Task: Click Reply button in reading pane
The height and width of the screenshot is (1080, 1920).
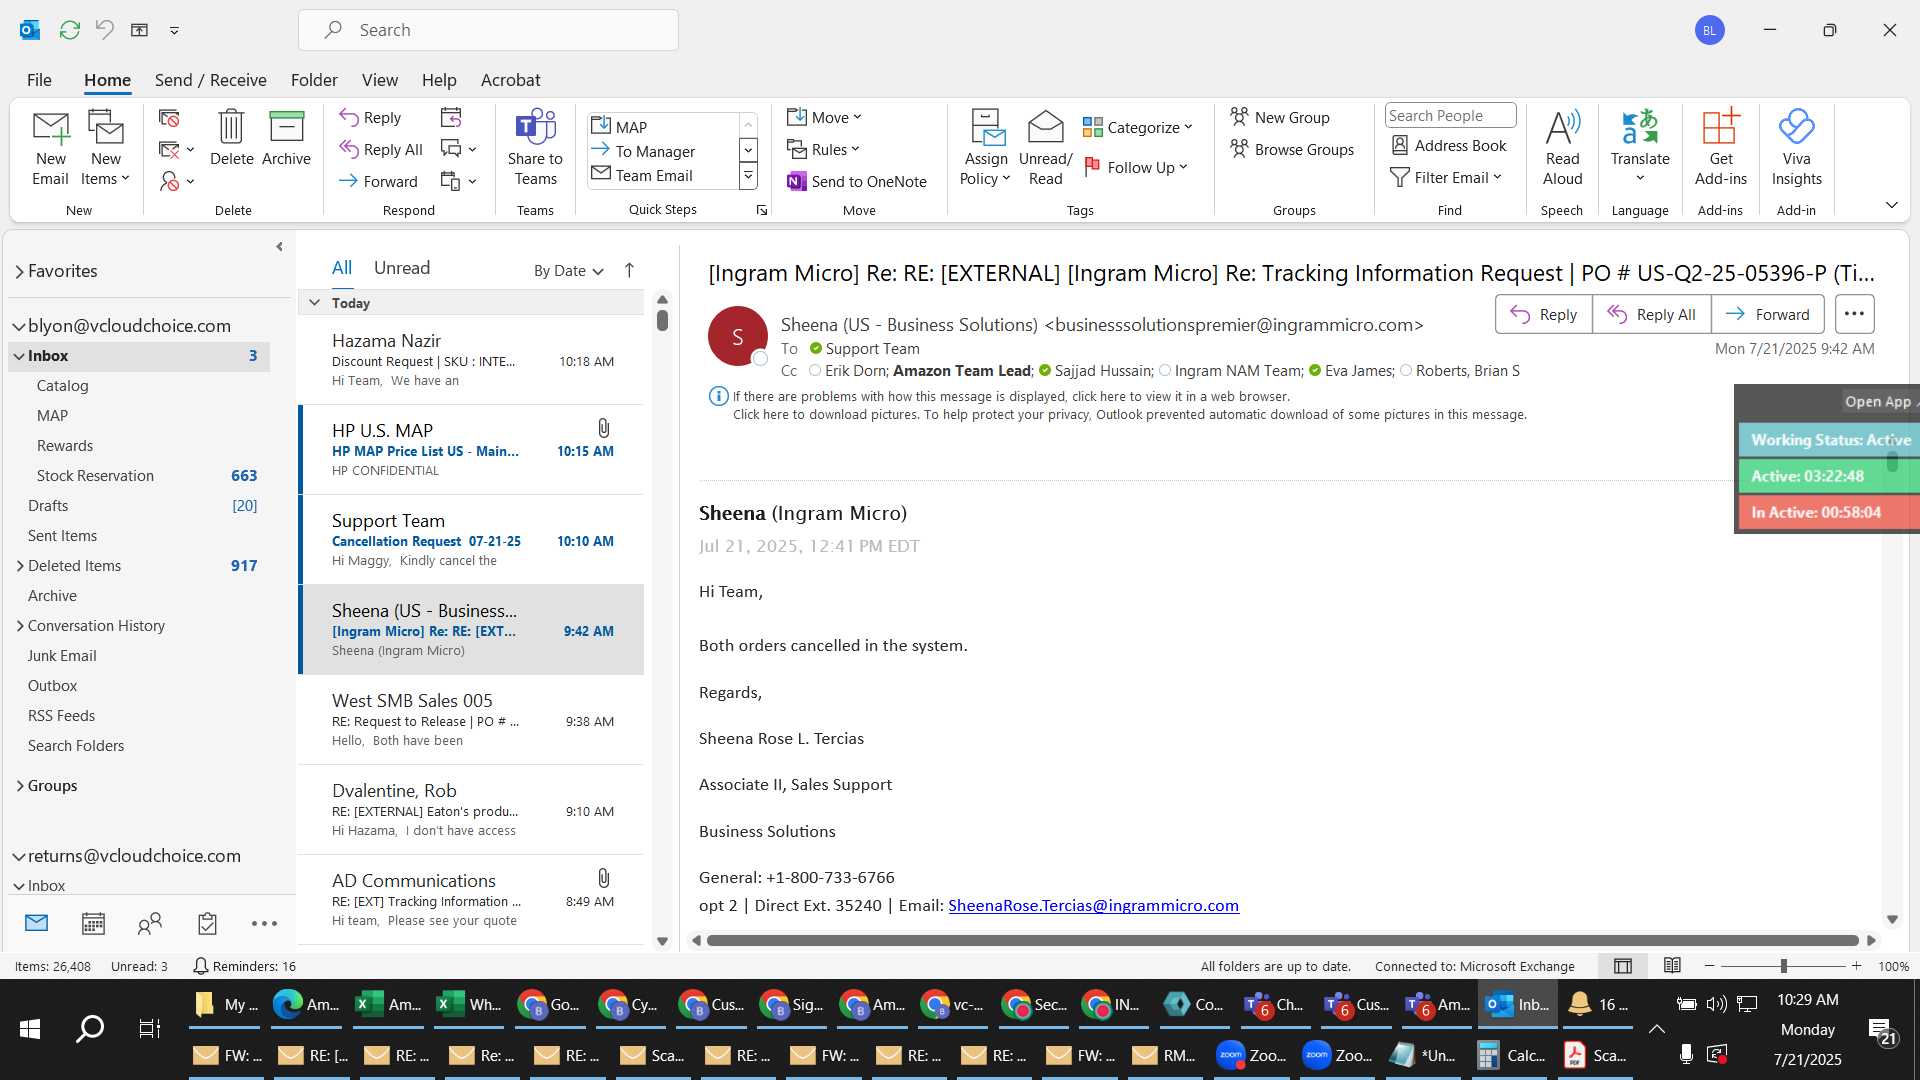Action: pos(1543,314)
